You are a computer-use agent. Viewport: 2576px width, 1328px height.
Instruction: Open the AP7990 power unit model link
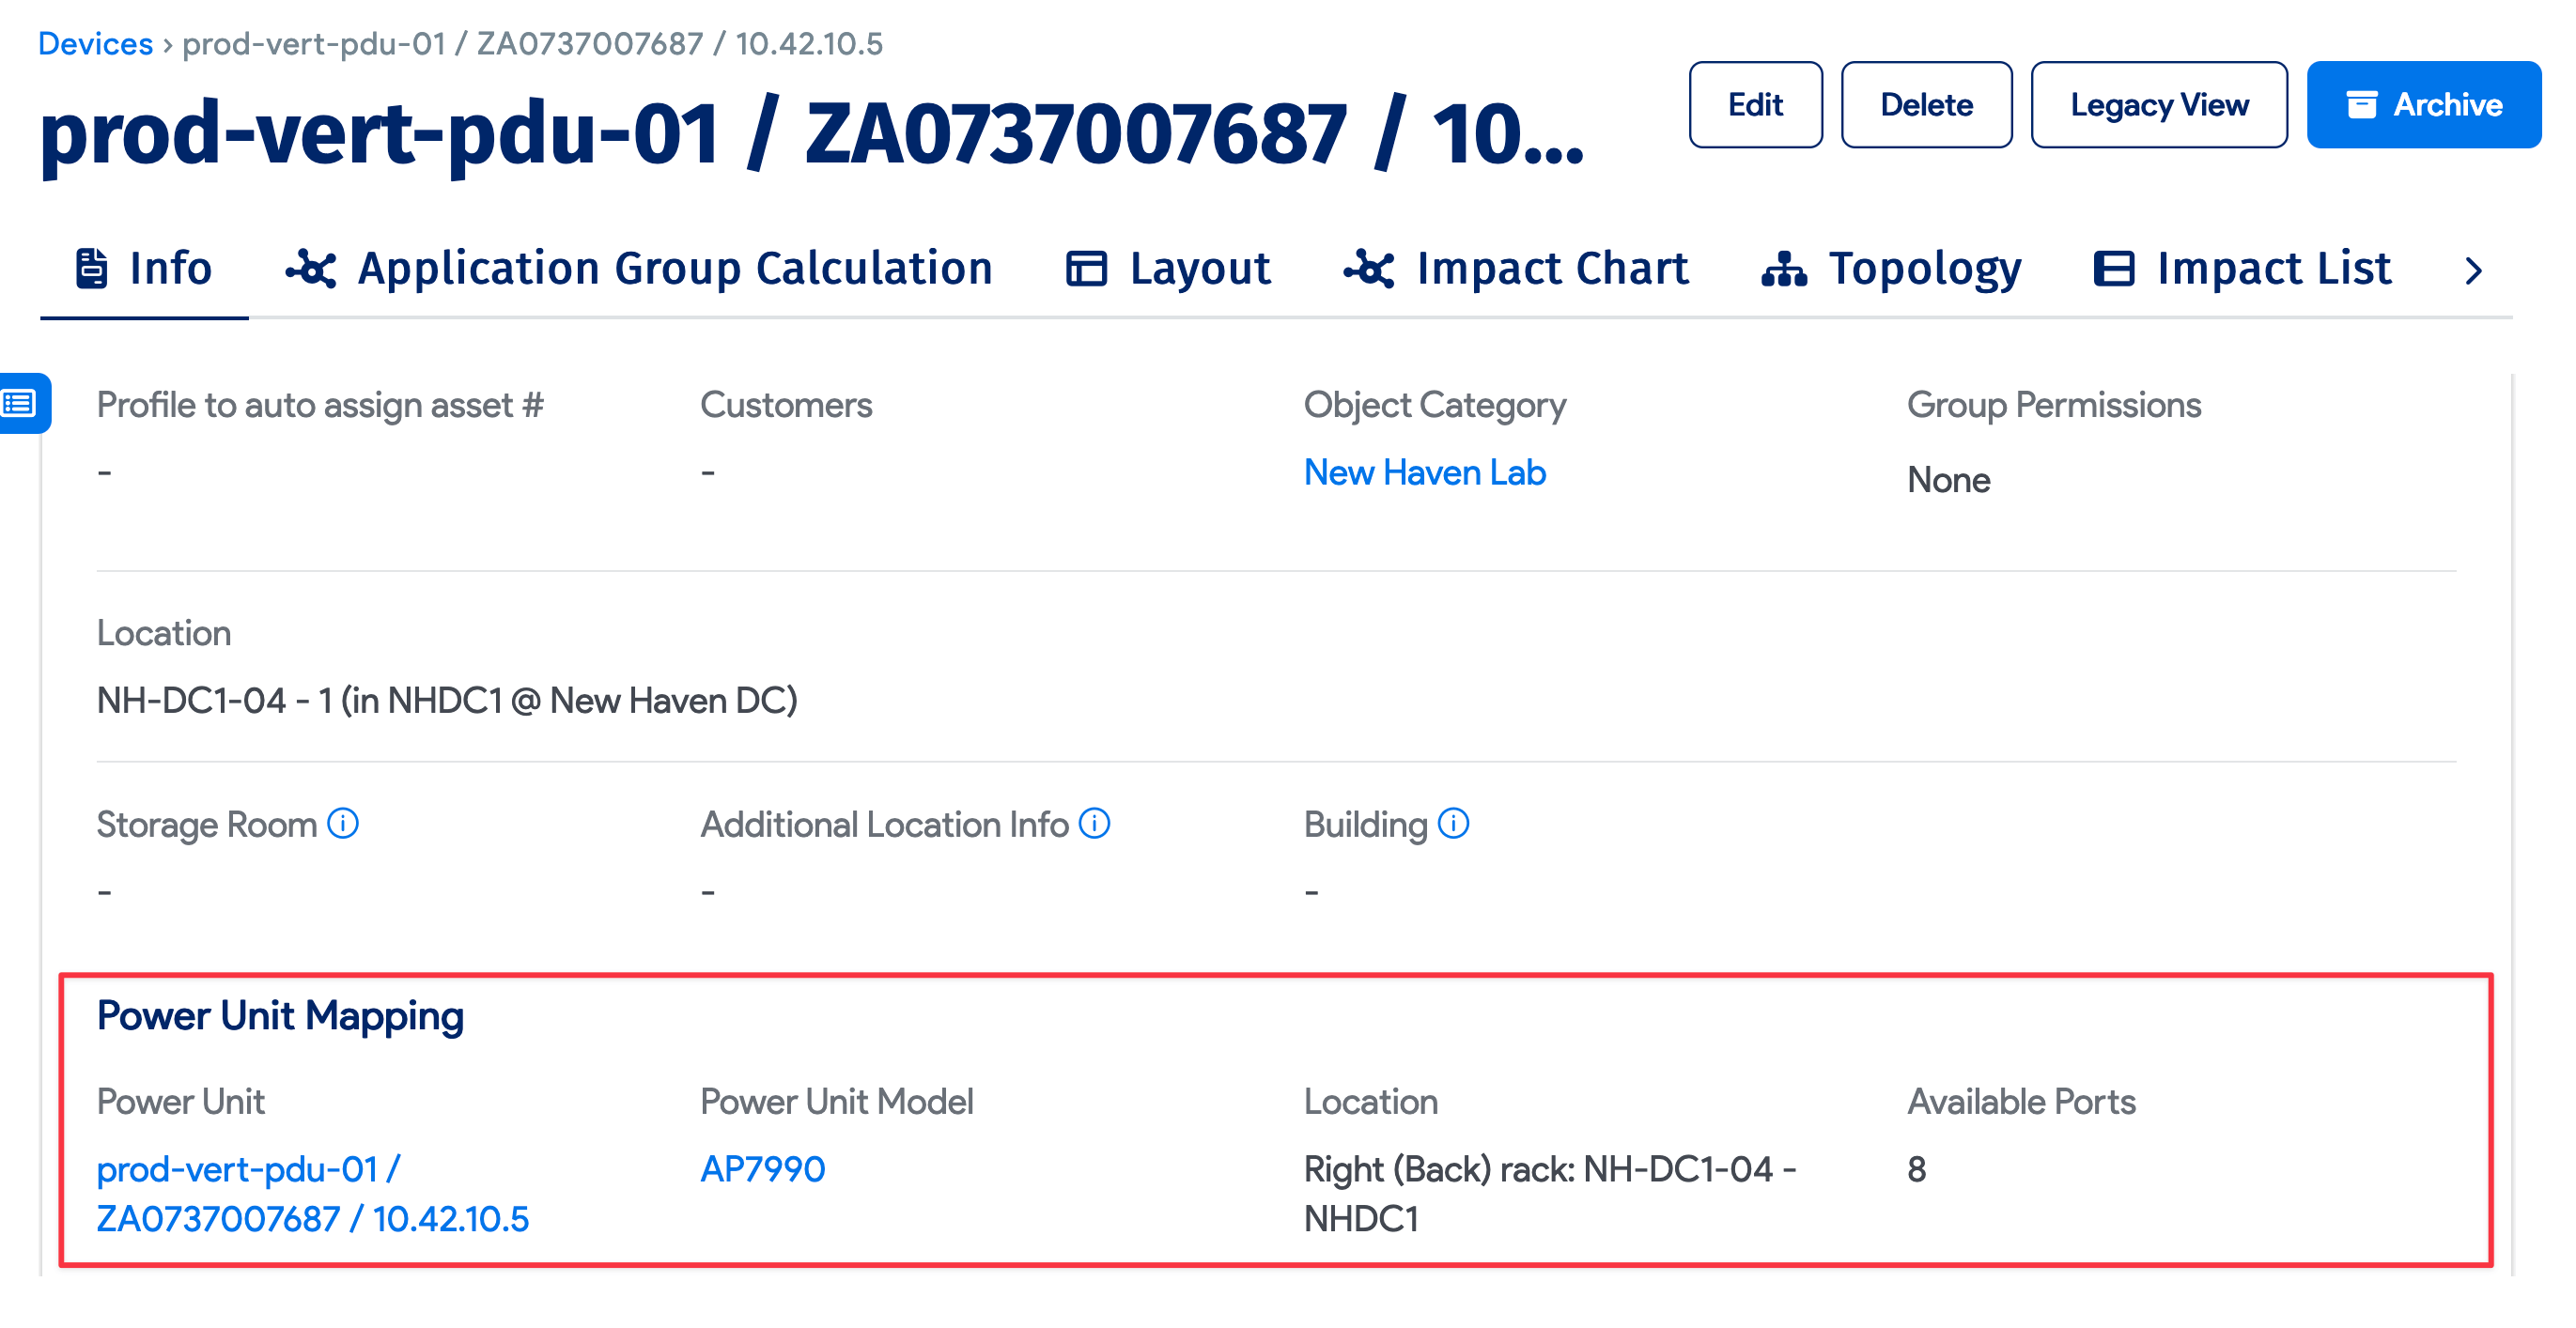point(762,1168)
